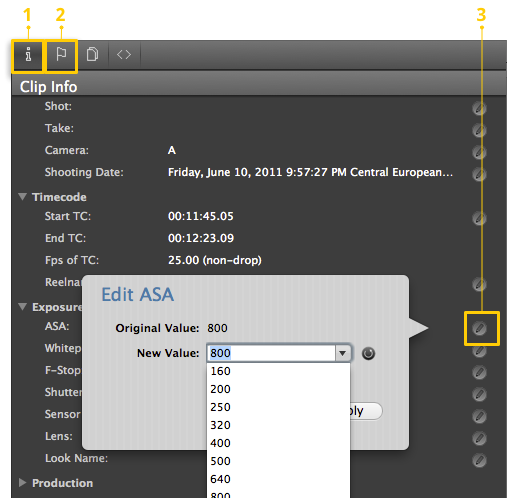Open the documents copy tab
This screenshot has height=498, width=510.
(92, 54)
